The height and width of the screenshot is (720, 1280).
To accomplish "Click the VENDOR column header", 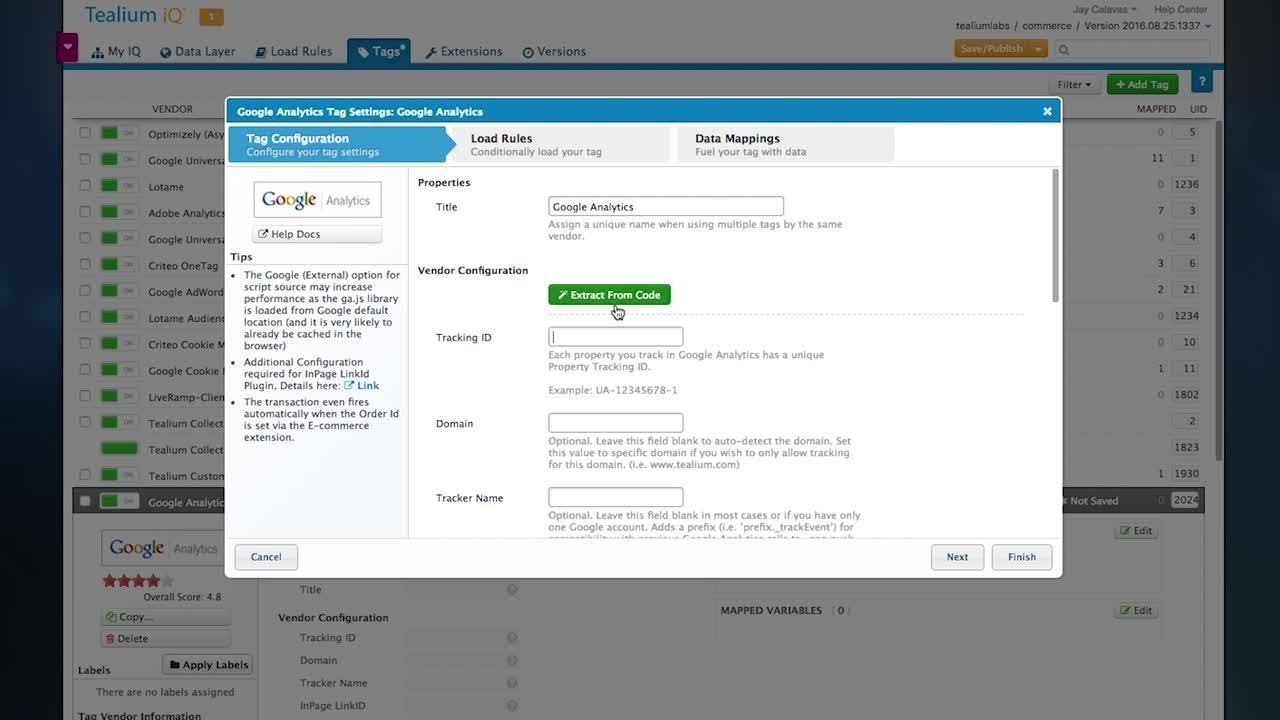I will 172,109.
